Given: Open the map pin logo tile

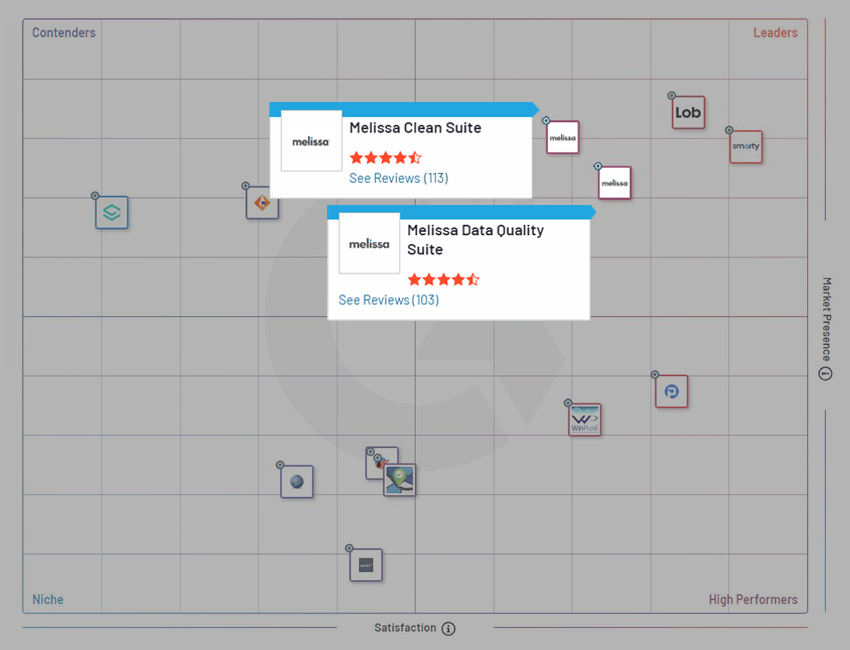Looking at the screenshot, I should coord(400,480).
